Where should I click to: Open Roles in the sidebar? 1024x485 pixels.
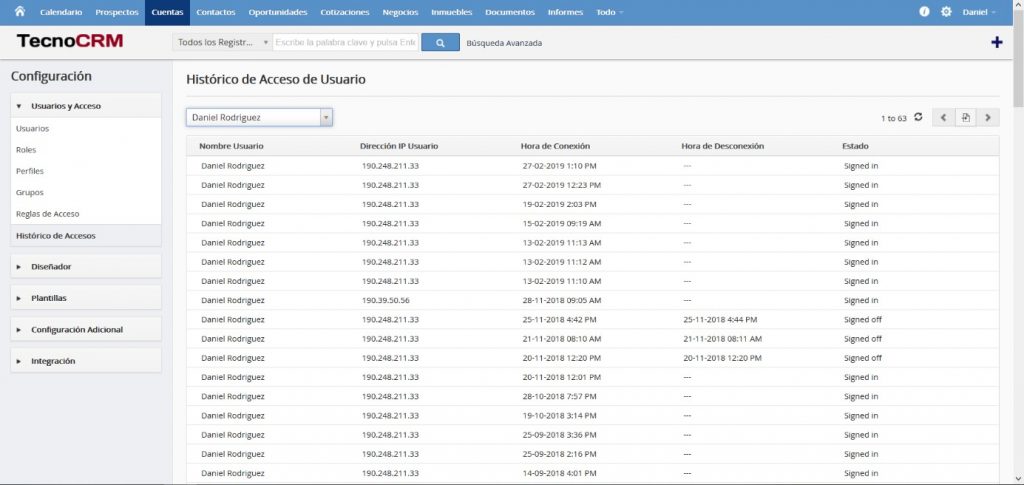pyautogui.click(x=26, y=150)
